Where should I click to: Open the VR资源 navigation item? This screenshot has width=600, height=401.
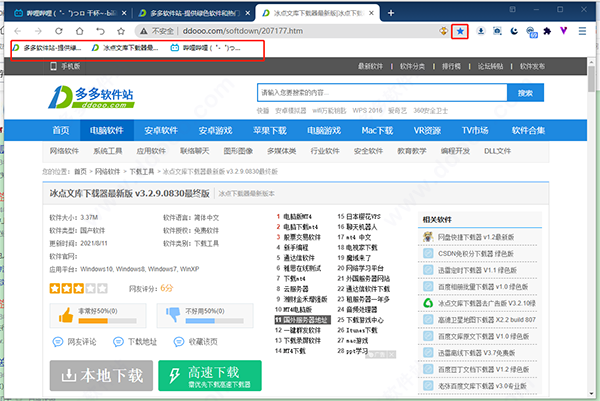point(427,130)
